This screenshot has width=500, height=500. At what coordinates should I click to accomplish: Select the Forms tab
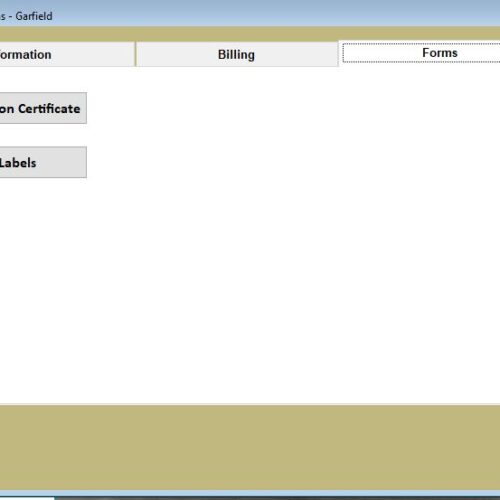419,53
